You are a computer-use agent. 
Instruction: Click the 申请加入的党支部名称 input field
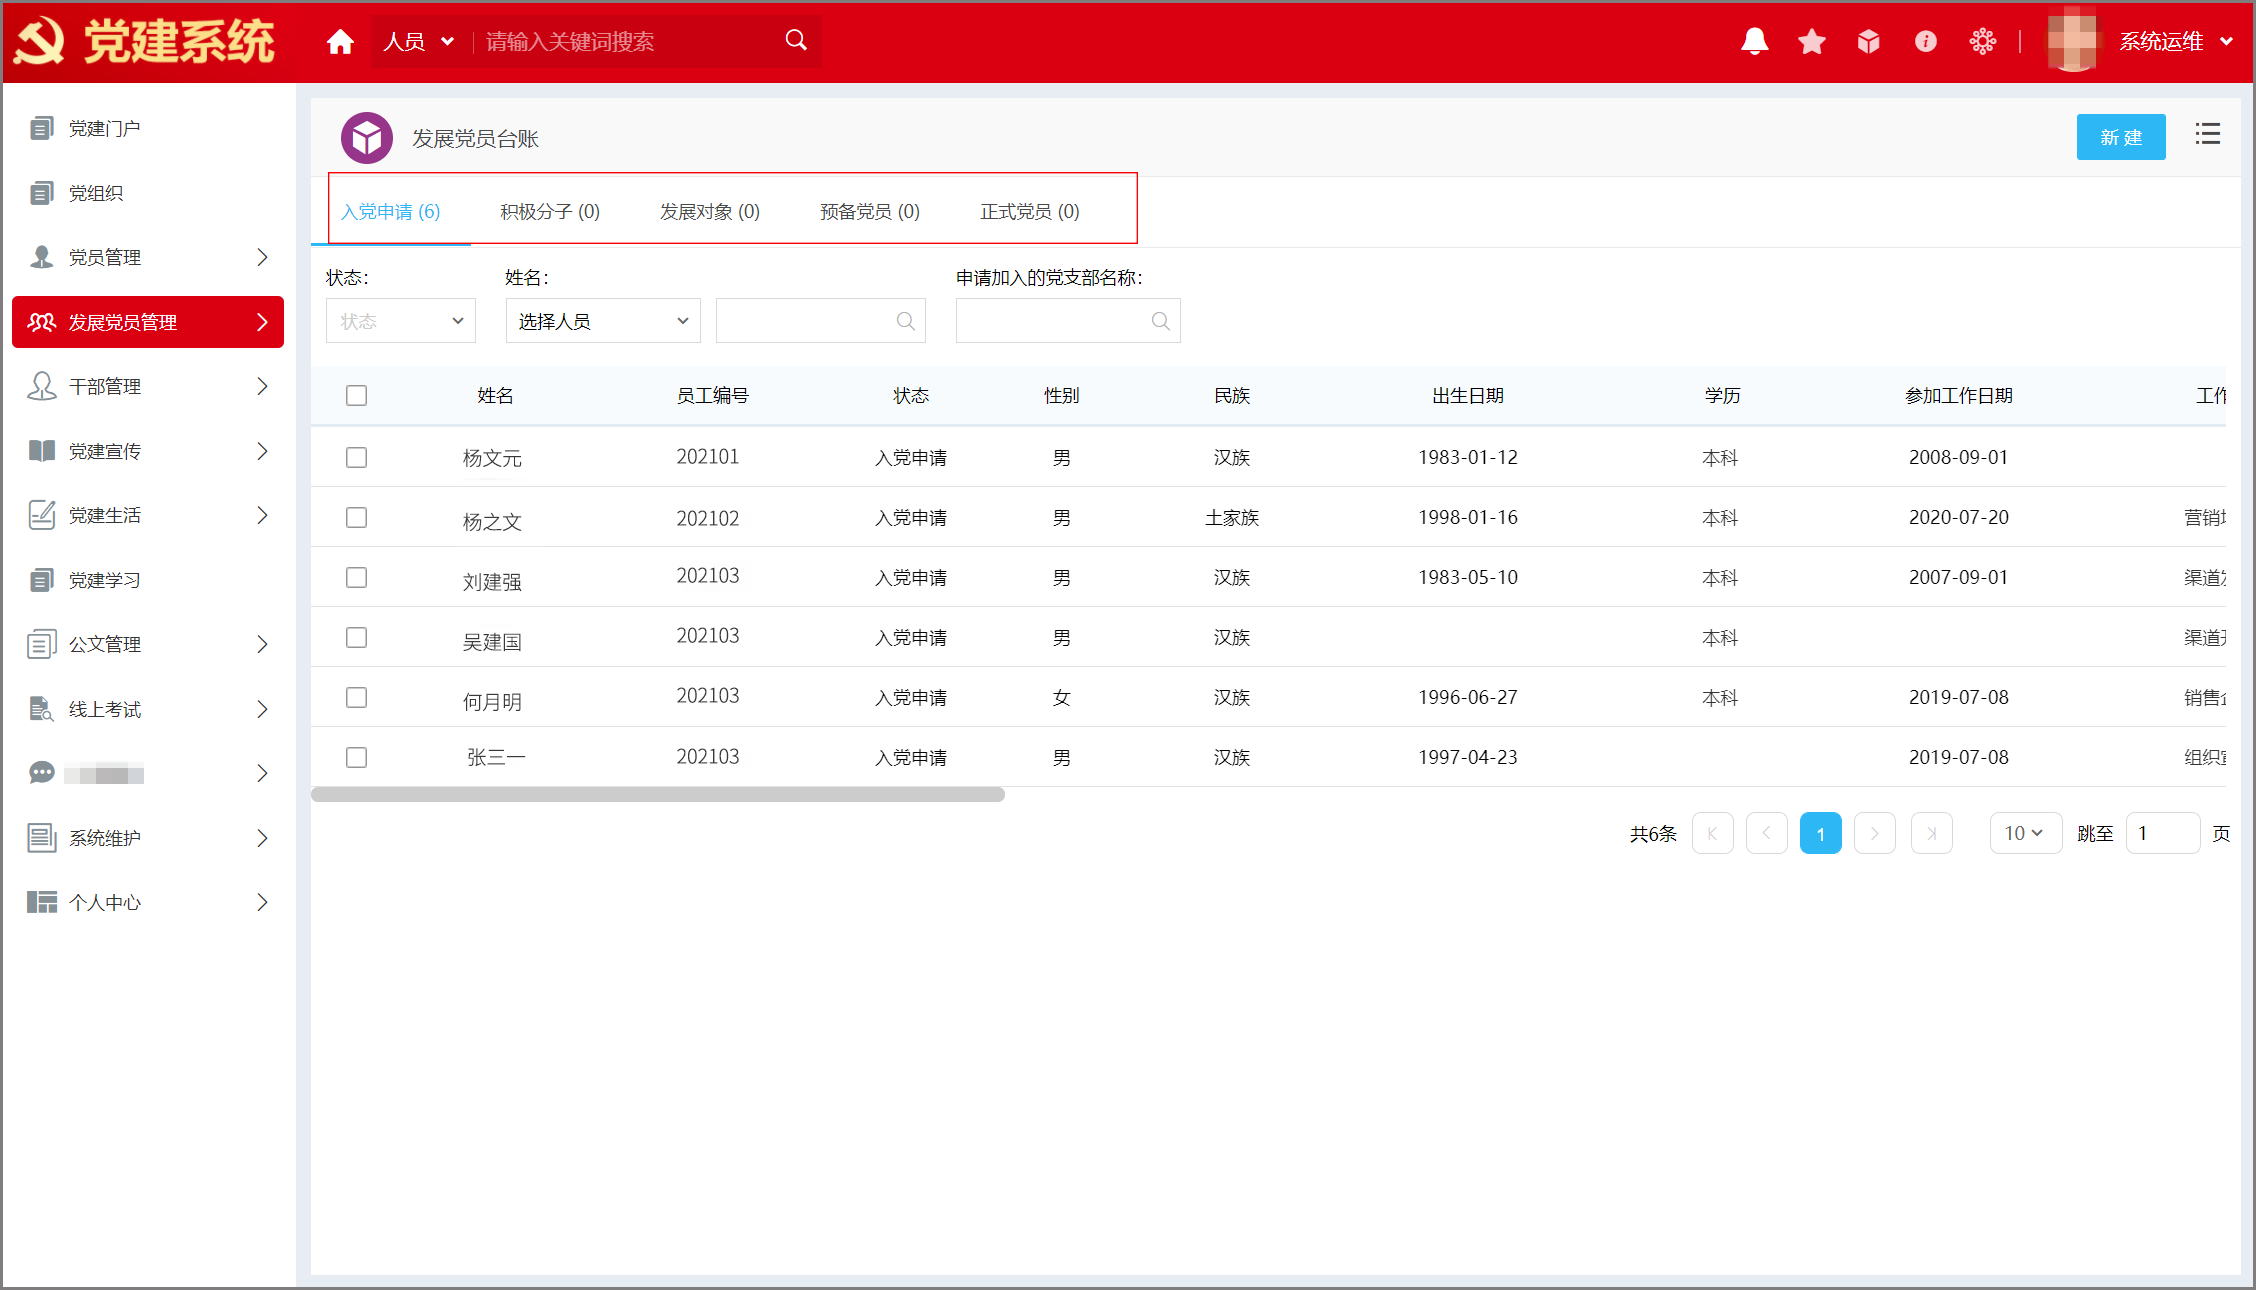tap(1068, 321)
